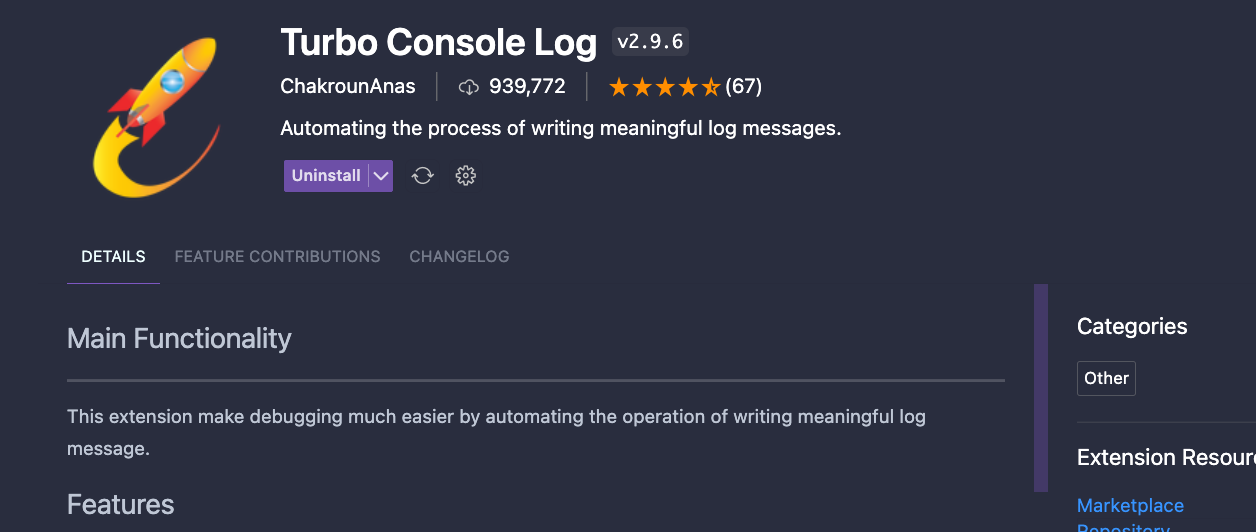Viewport: 1256px width, 532px height.
Task: Click the Turbo Console Log title
Action: click(x=438, y=42)
